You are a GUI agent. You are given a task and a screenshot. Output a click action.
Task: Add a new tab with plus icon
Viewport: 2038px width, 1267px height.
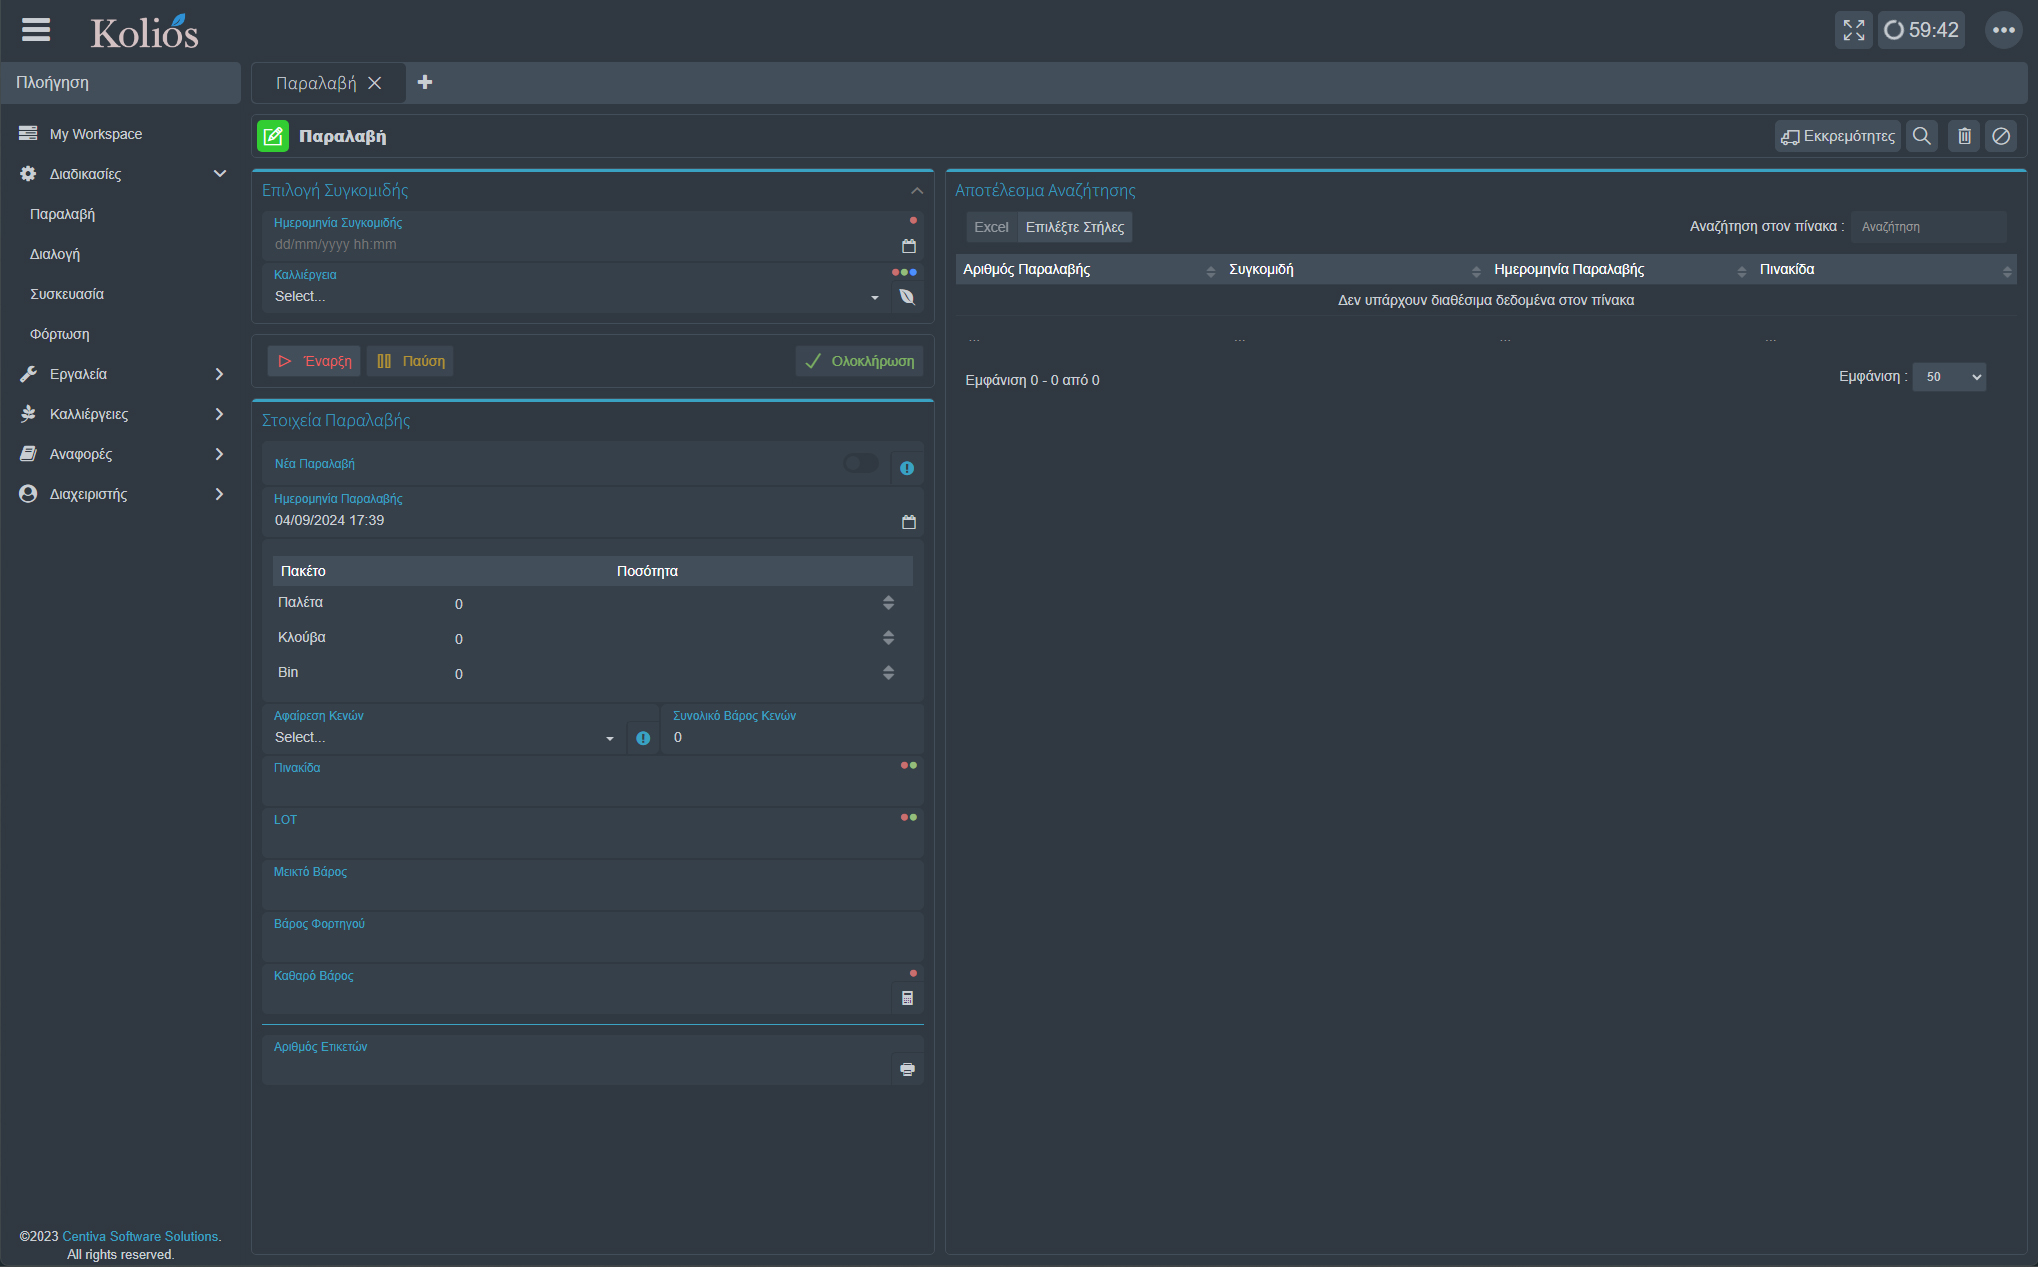pyautogui.click(x=425, y=82)
